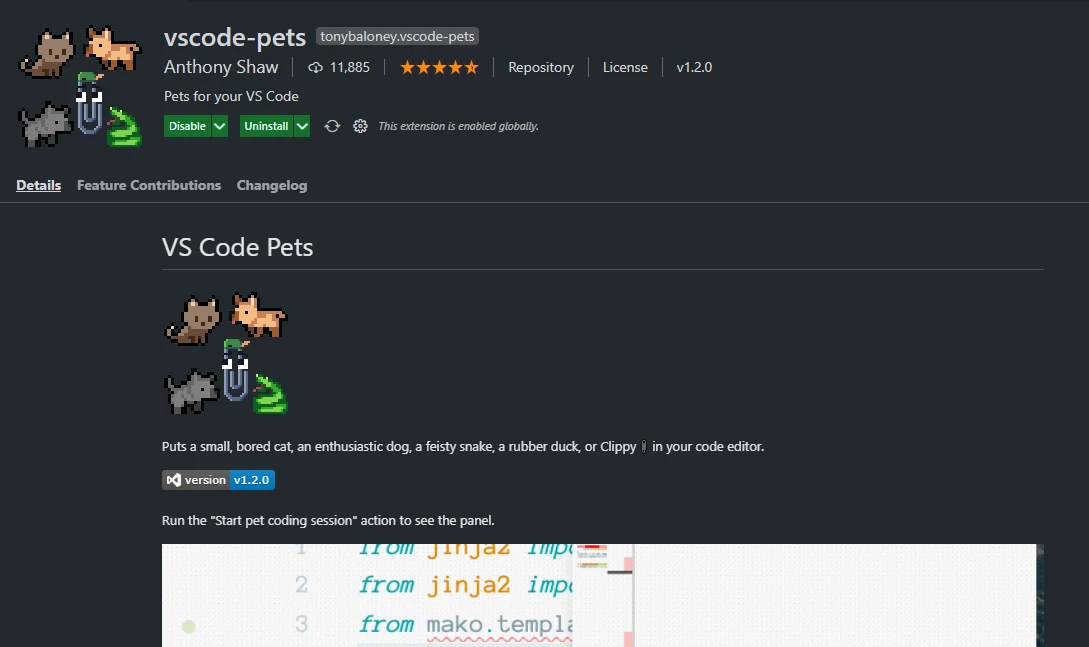Click the sync/reload extension icon
1089x647 pixels.
[332, 126]
